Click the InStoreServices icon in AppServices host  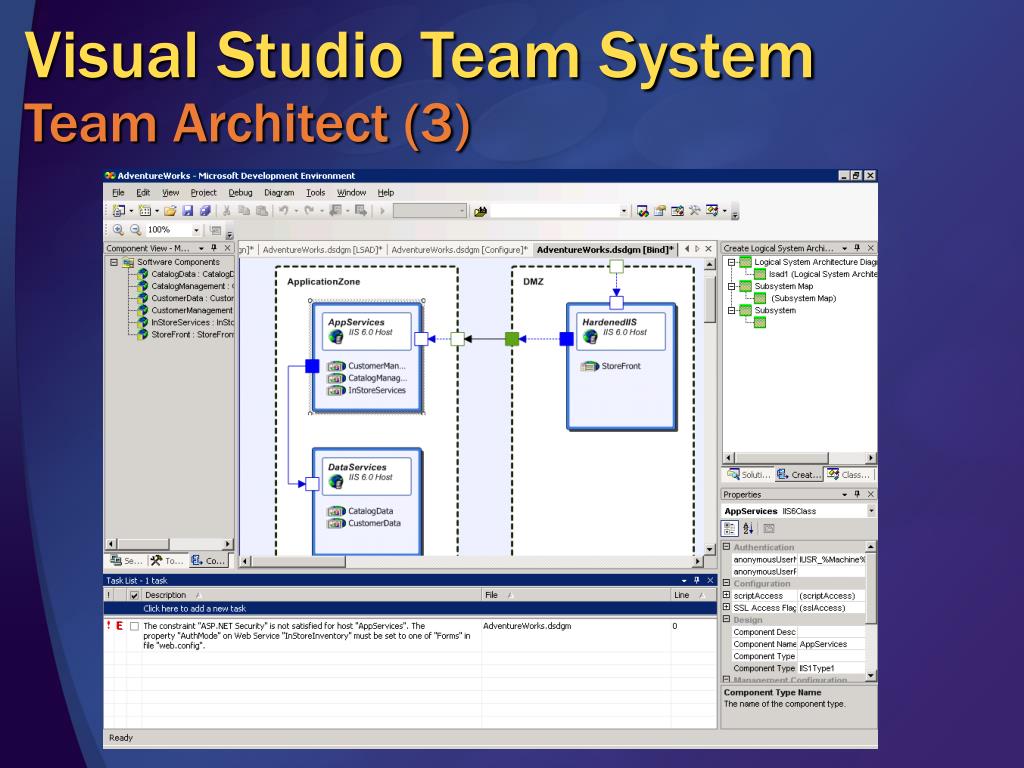point(336,391)
